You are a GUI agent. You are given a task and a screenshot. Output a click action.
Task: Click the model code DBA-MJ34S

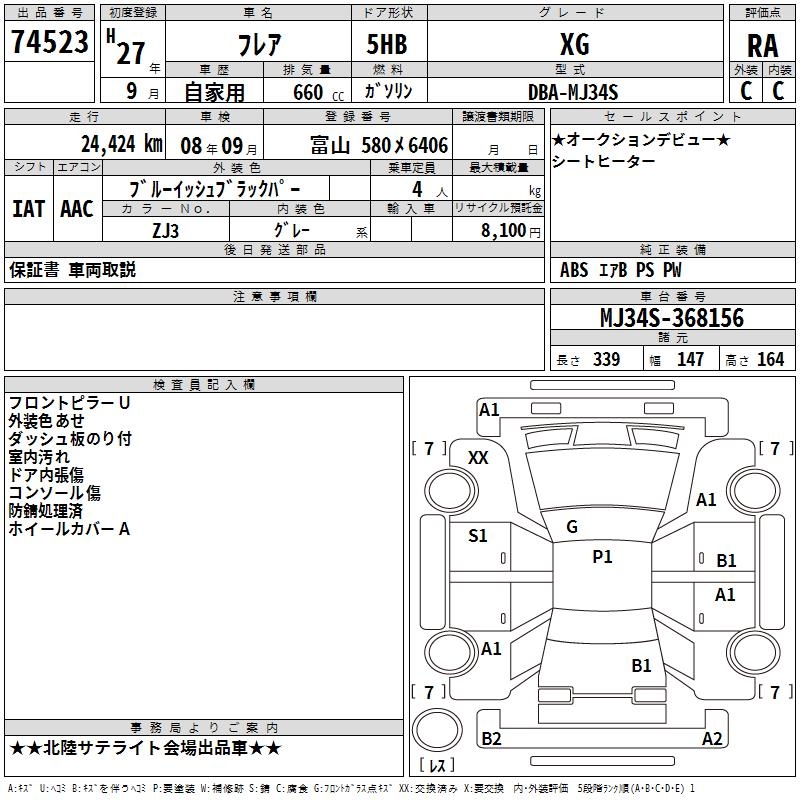[x=573, y=92]
